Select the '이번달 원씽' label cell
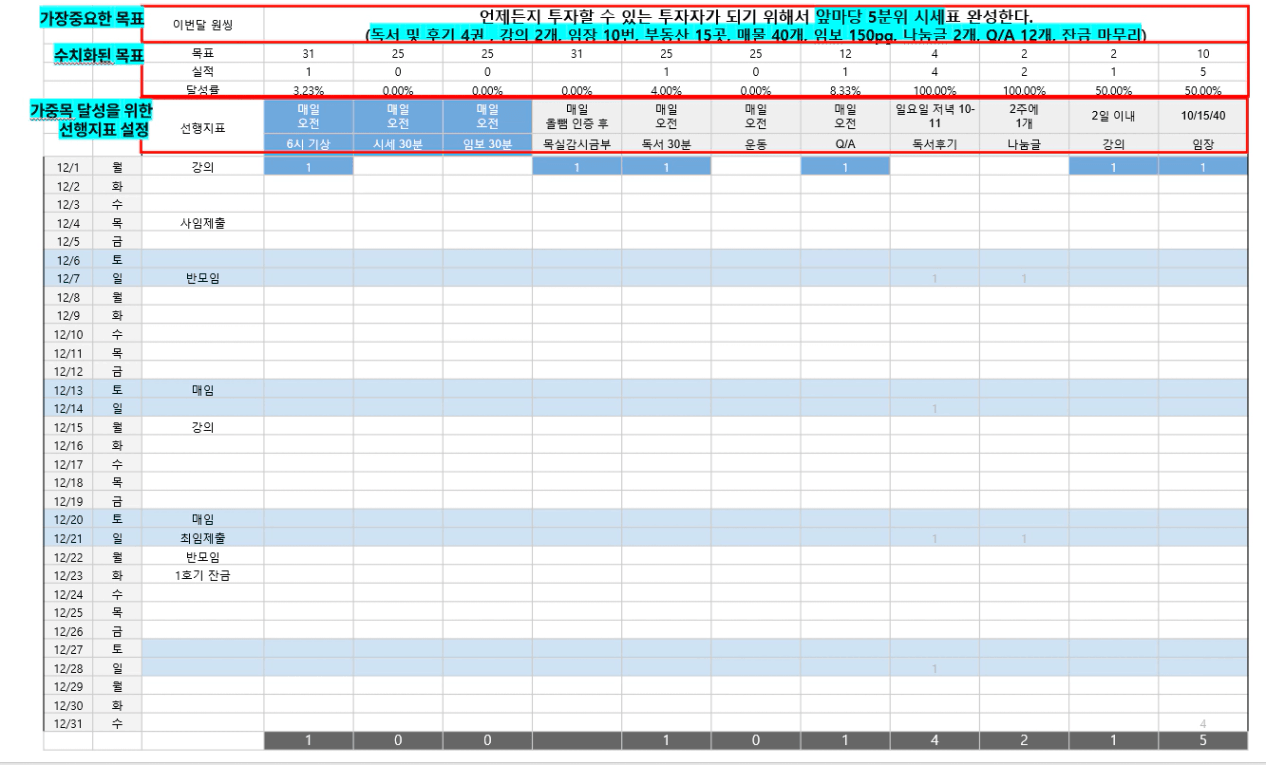The width and height of the screenshot is (1266, 765). pos(203,24)
